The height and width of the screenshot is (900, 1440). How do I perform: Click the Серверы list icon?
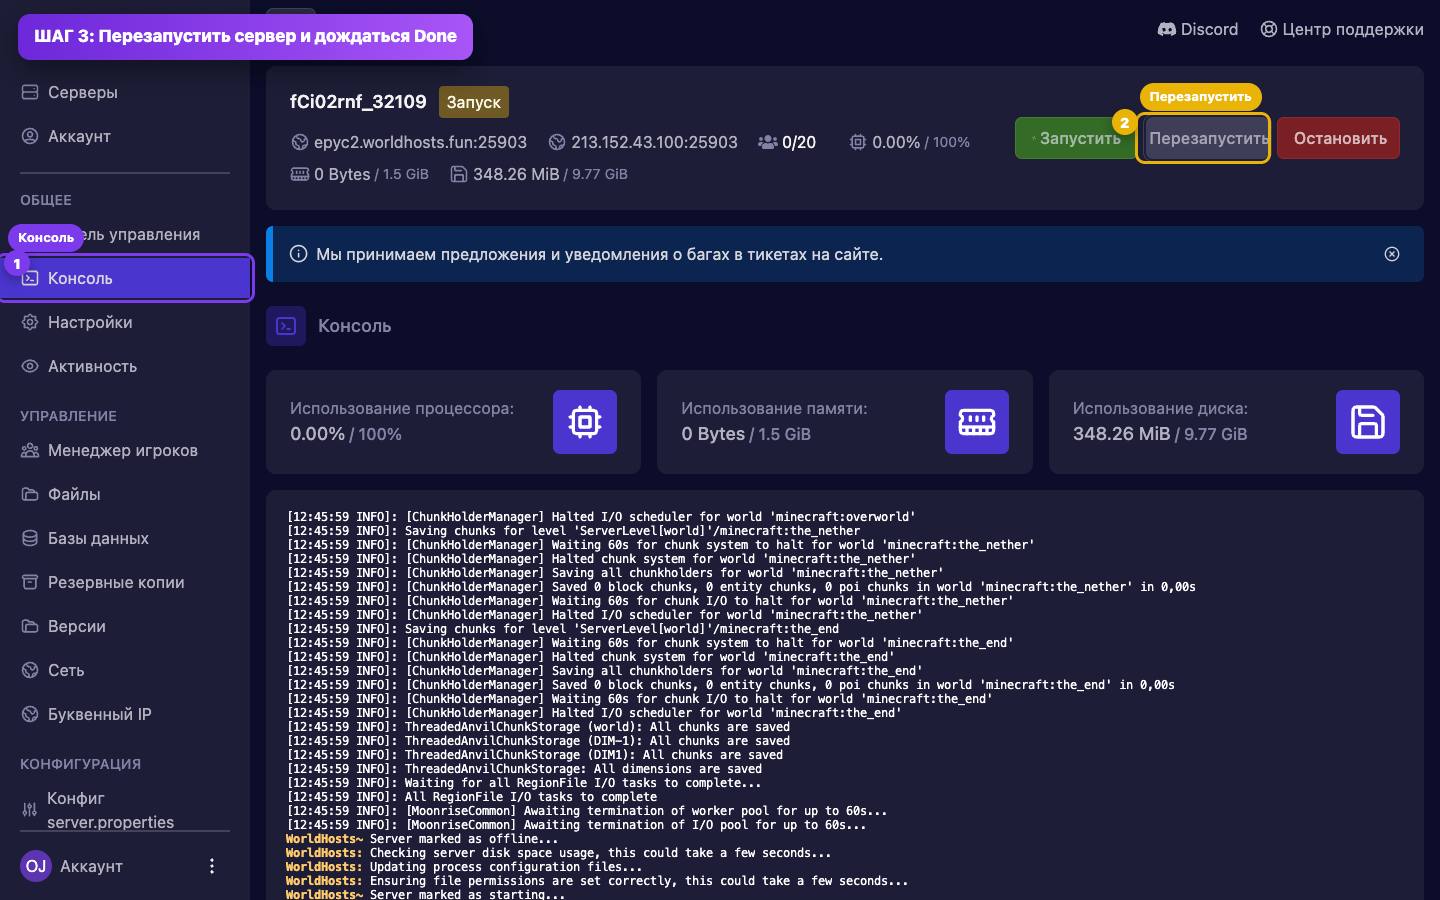[x=30, y=92]
